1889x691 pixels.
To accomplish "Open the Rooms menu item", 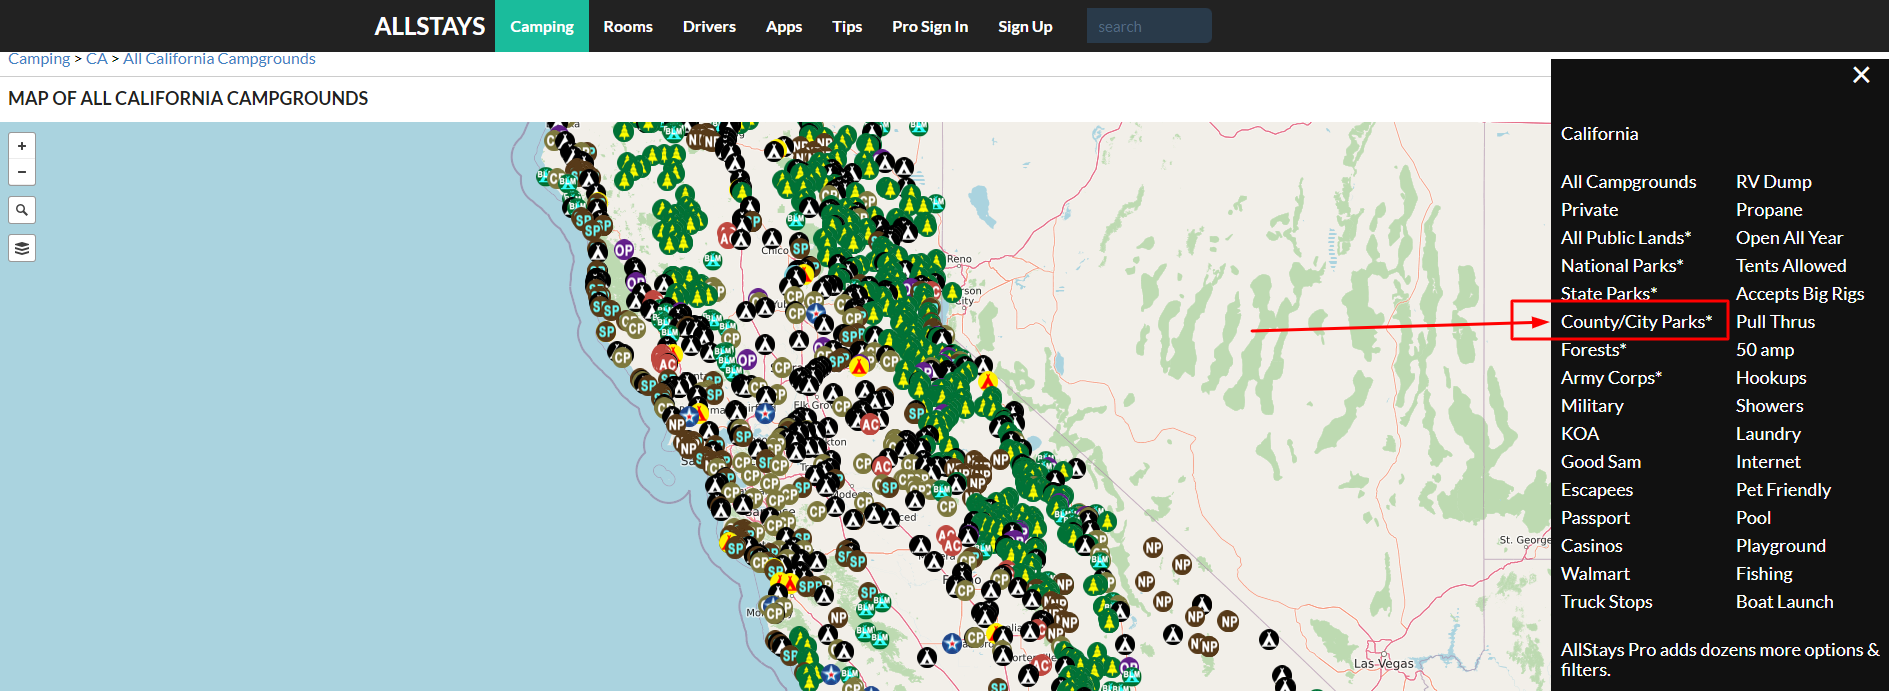I will [628, 26].
